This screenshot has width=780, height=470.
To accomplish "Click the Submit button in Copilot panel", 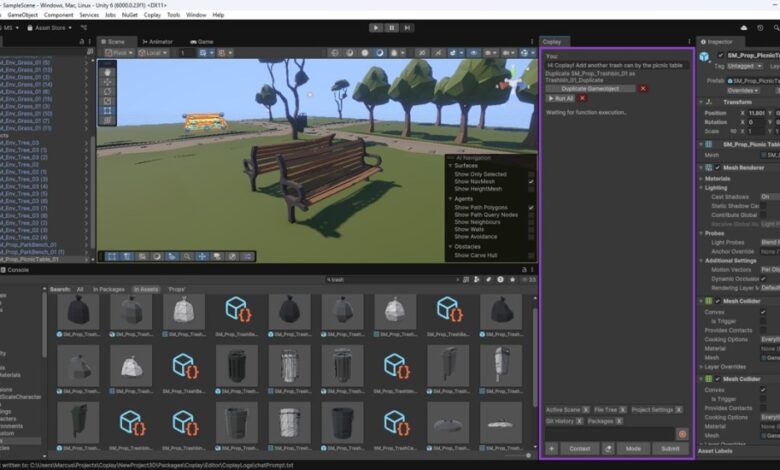I will click(670, 449).
